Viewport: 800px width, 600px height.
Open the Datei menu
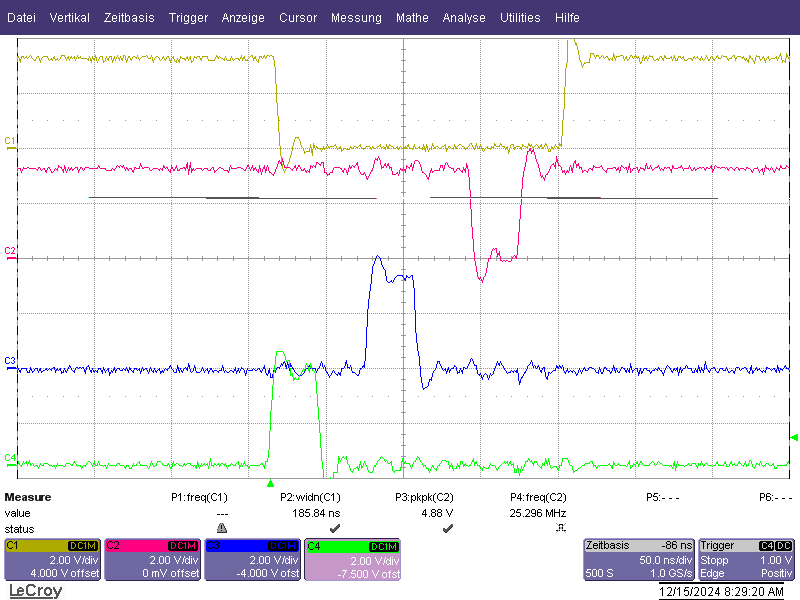[21, 18]
